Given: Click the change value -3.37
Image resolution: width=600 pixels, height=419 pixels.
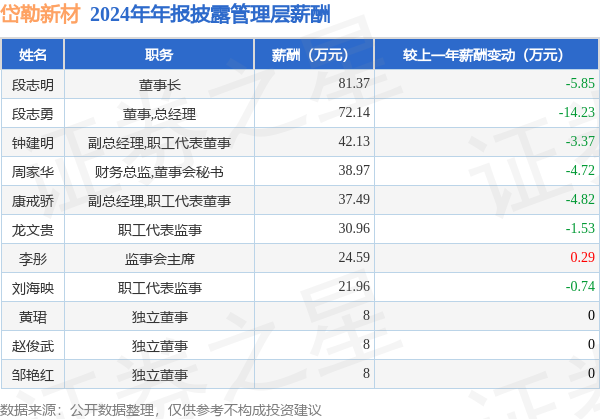Looking at the screenshot, I should pos(580,141).
